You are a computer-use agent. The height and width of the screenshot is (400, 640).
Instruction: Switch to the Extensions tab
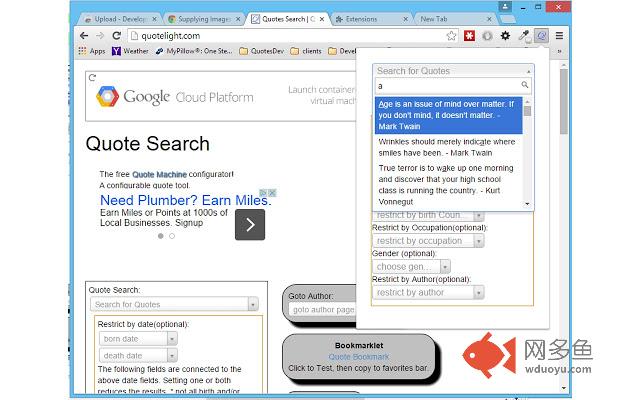(x=371, y=19)
